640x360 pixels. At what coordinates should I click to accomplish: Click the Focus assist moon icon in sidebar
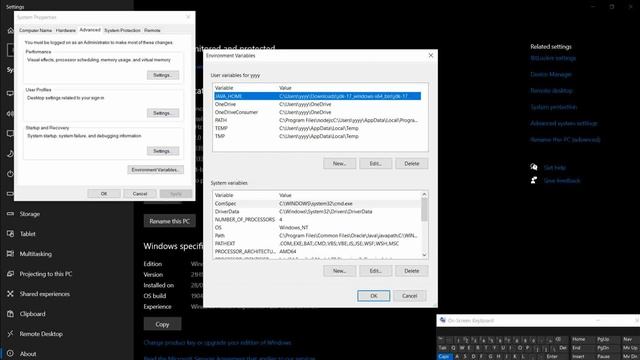point(10,153)
